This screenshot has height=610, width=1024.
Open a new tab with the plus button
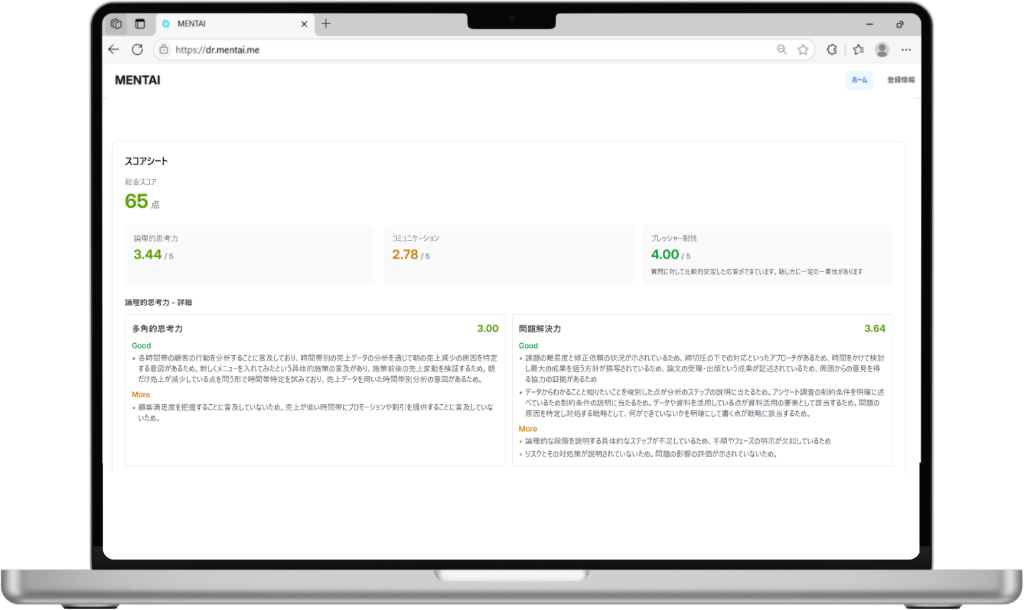coord(326,24)
